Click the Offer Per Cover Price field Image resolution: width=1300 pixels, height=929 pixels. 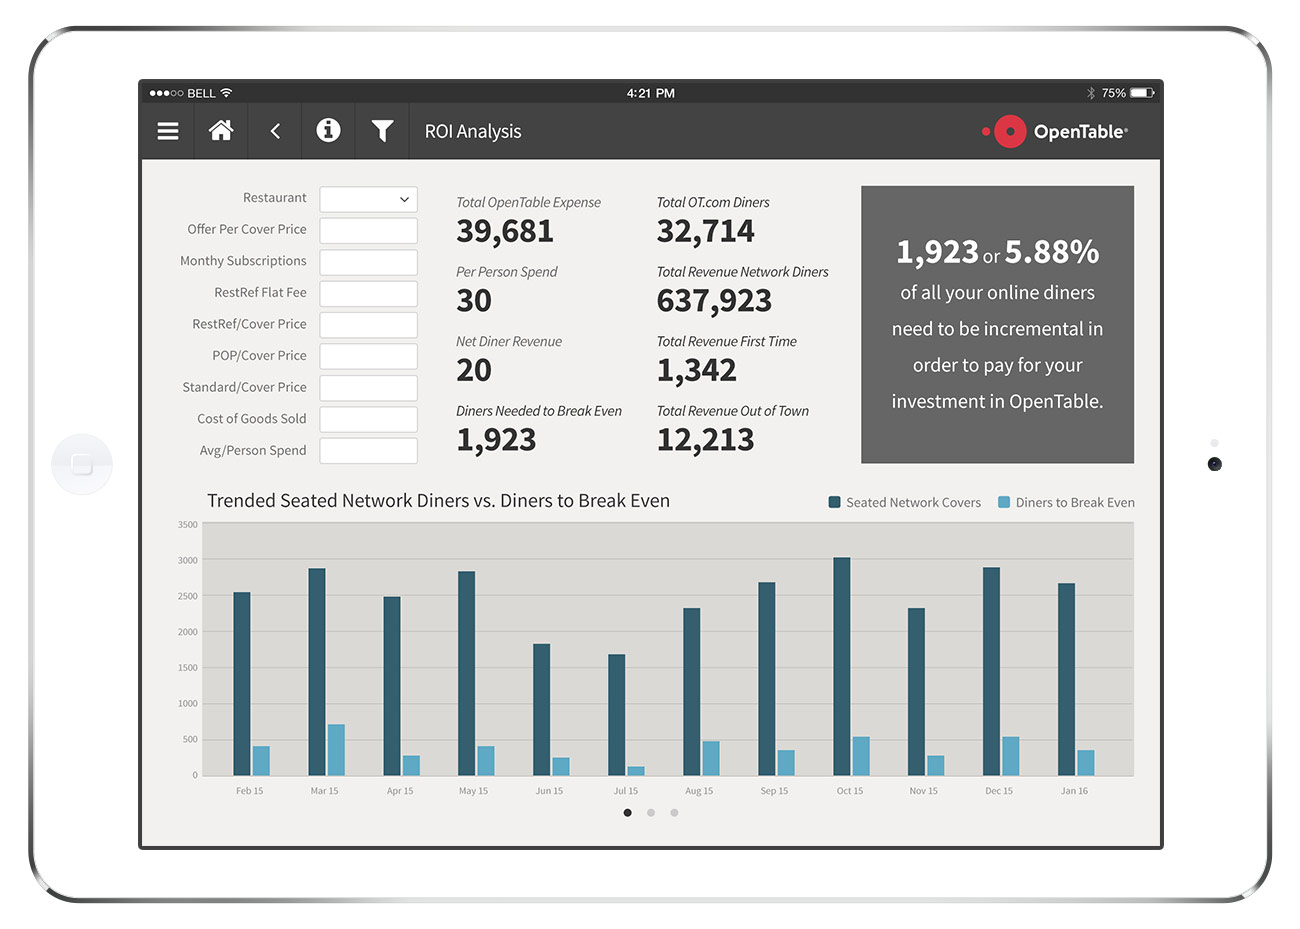click(x=368, y=230)
